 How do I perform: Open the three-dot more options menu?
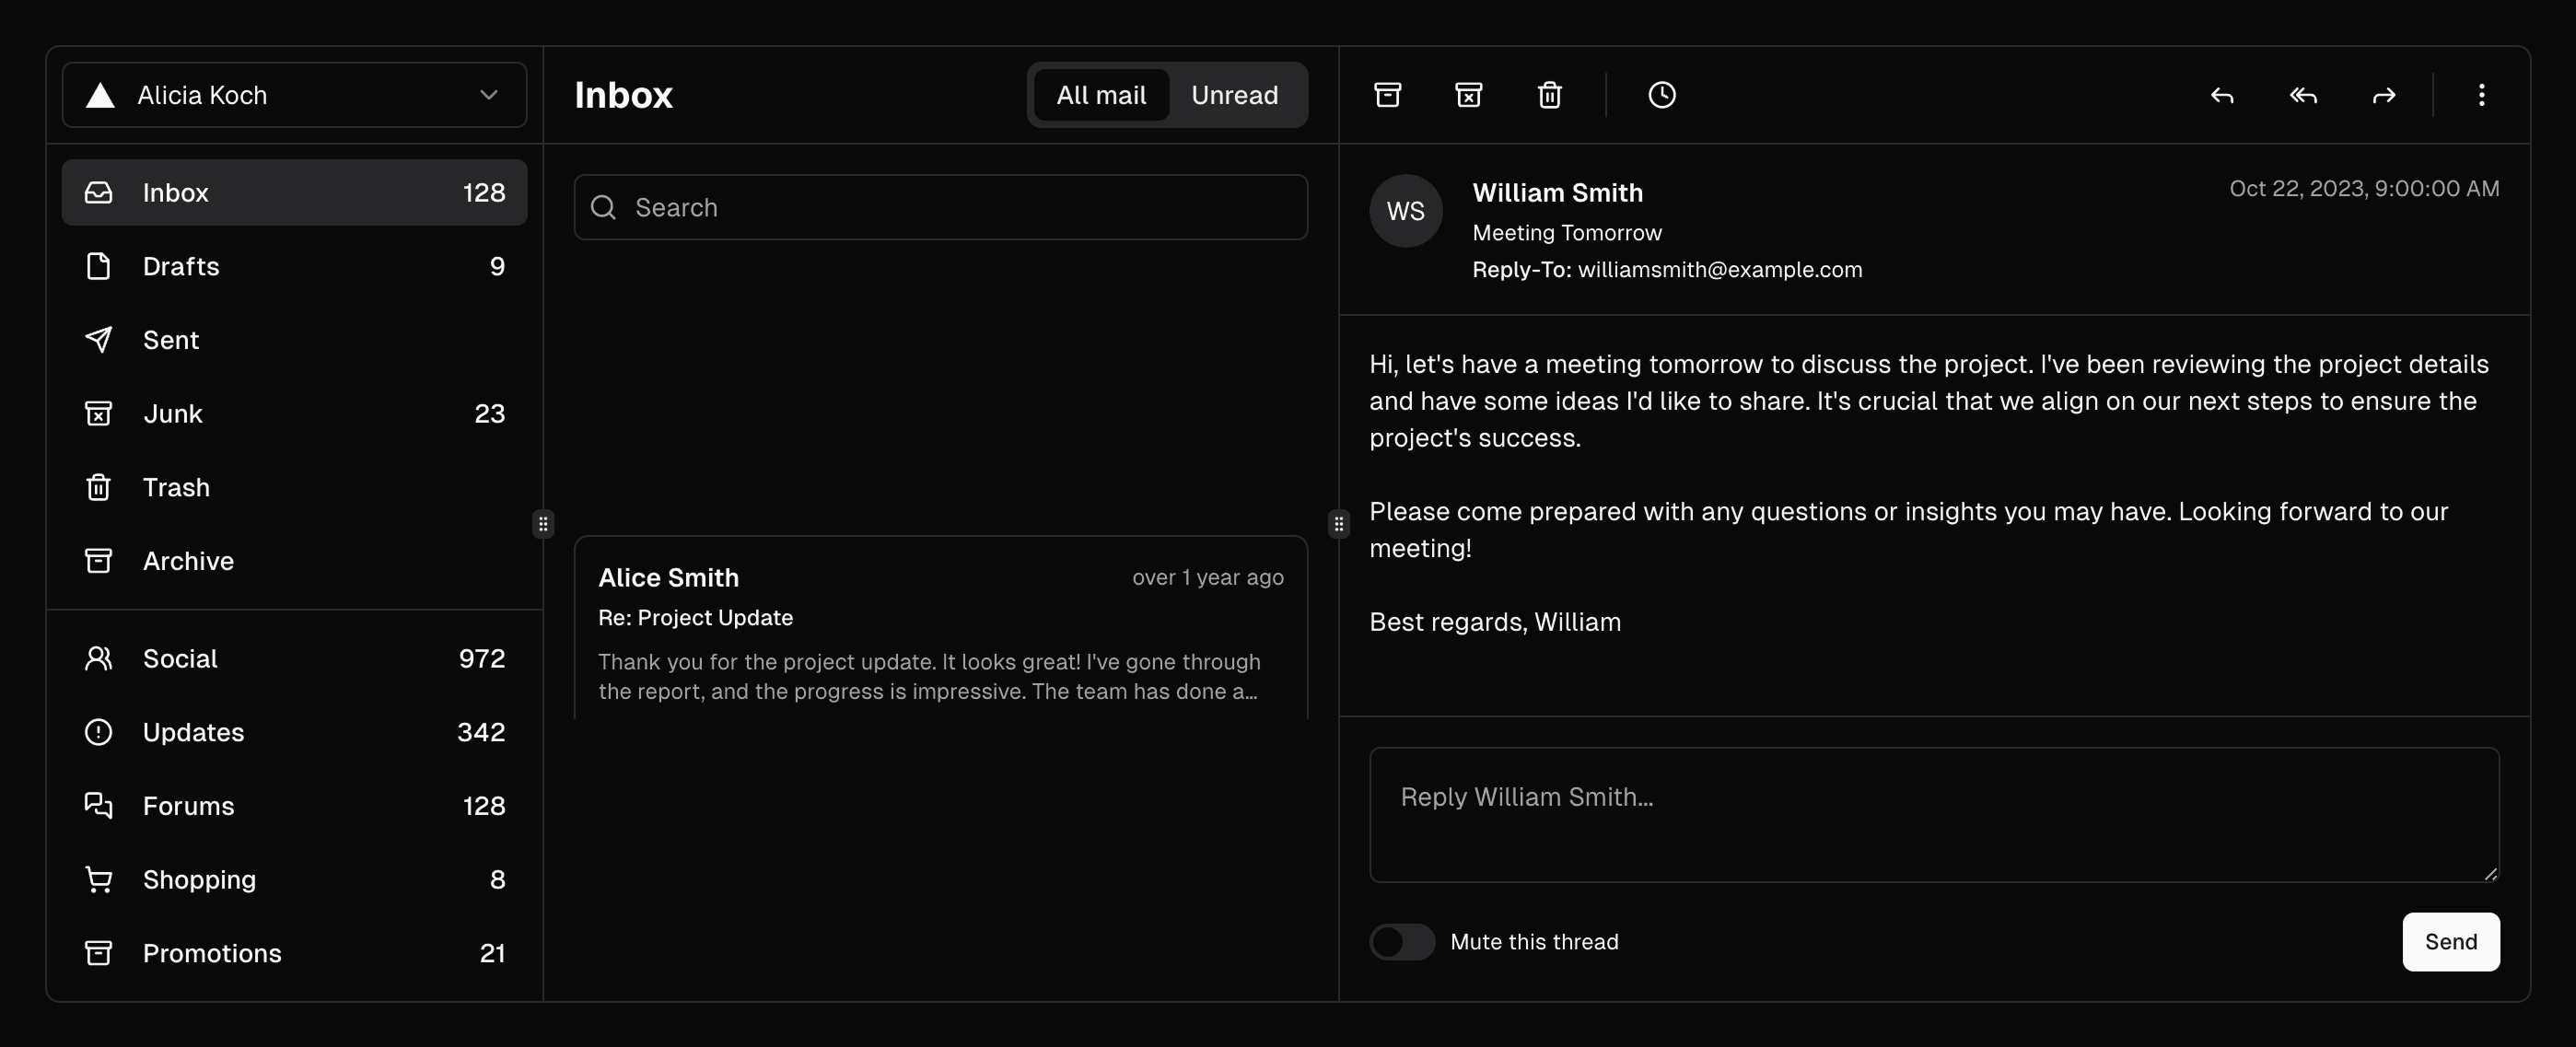pyautogui.click(x=2481, y=95)
